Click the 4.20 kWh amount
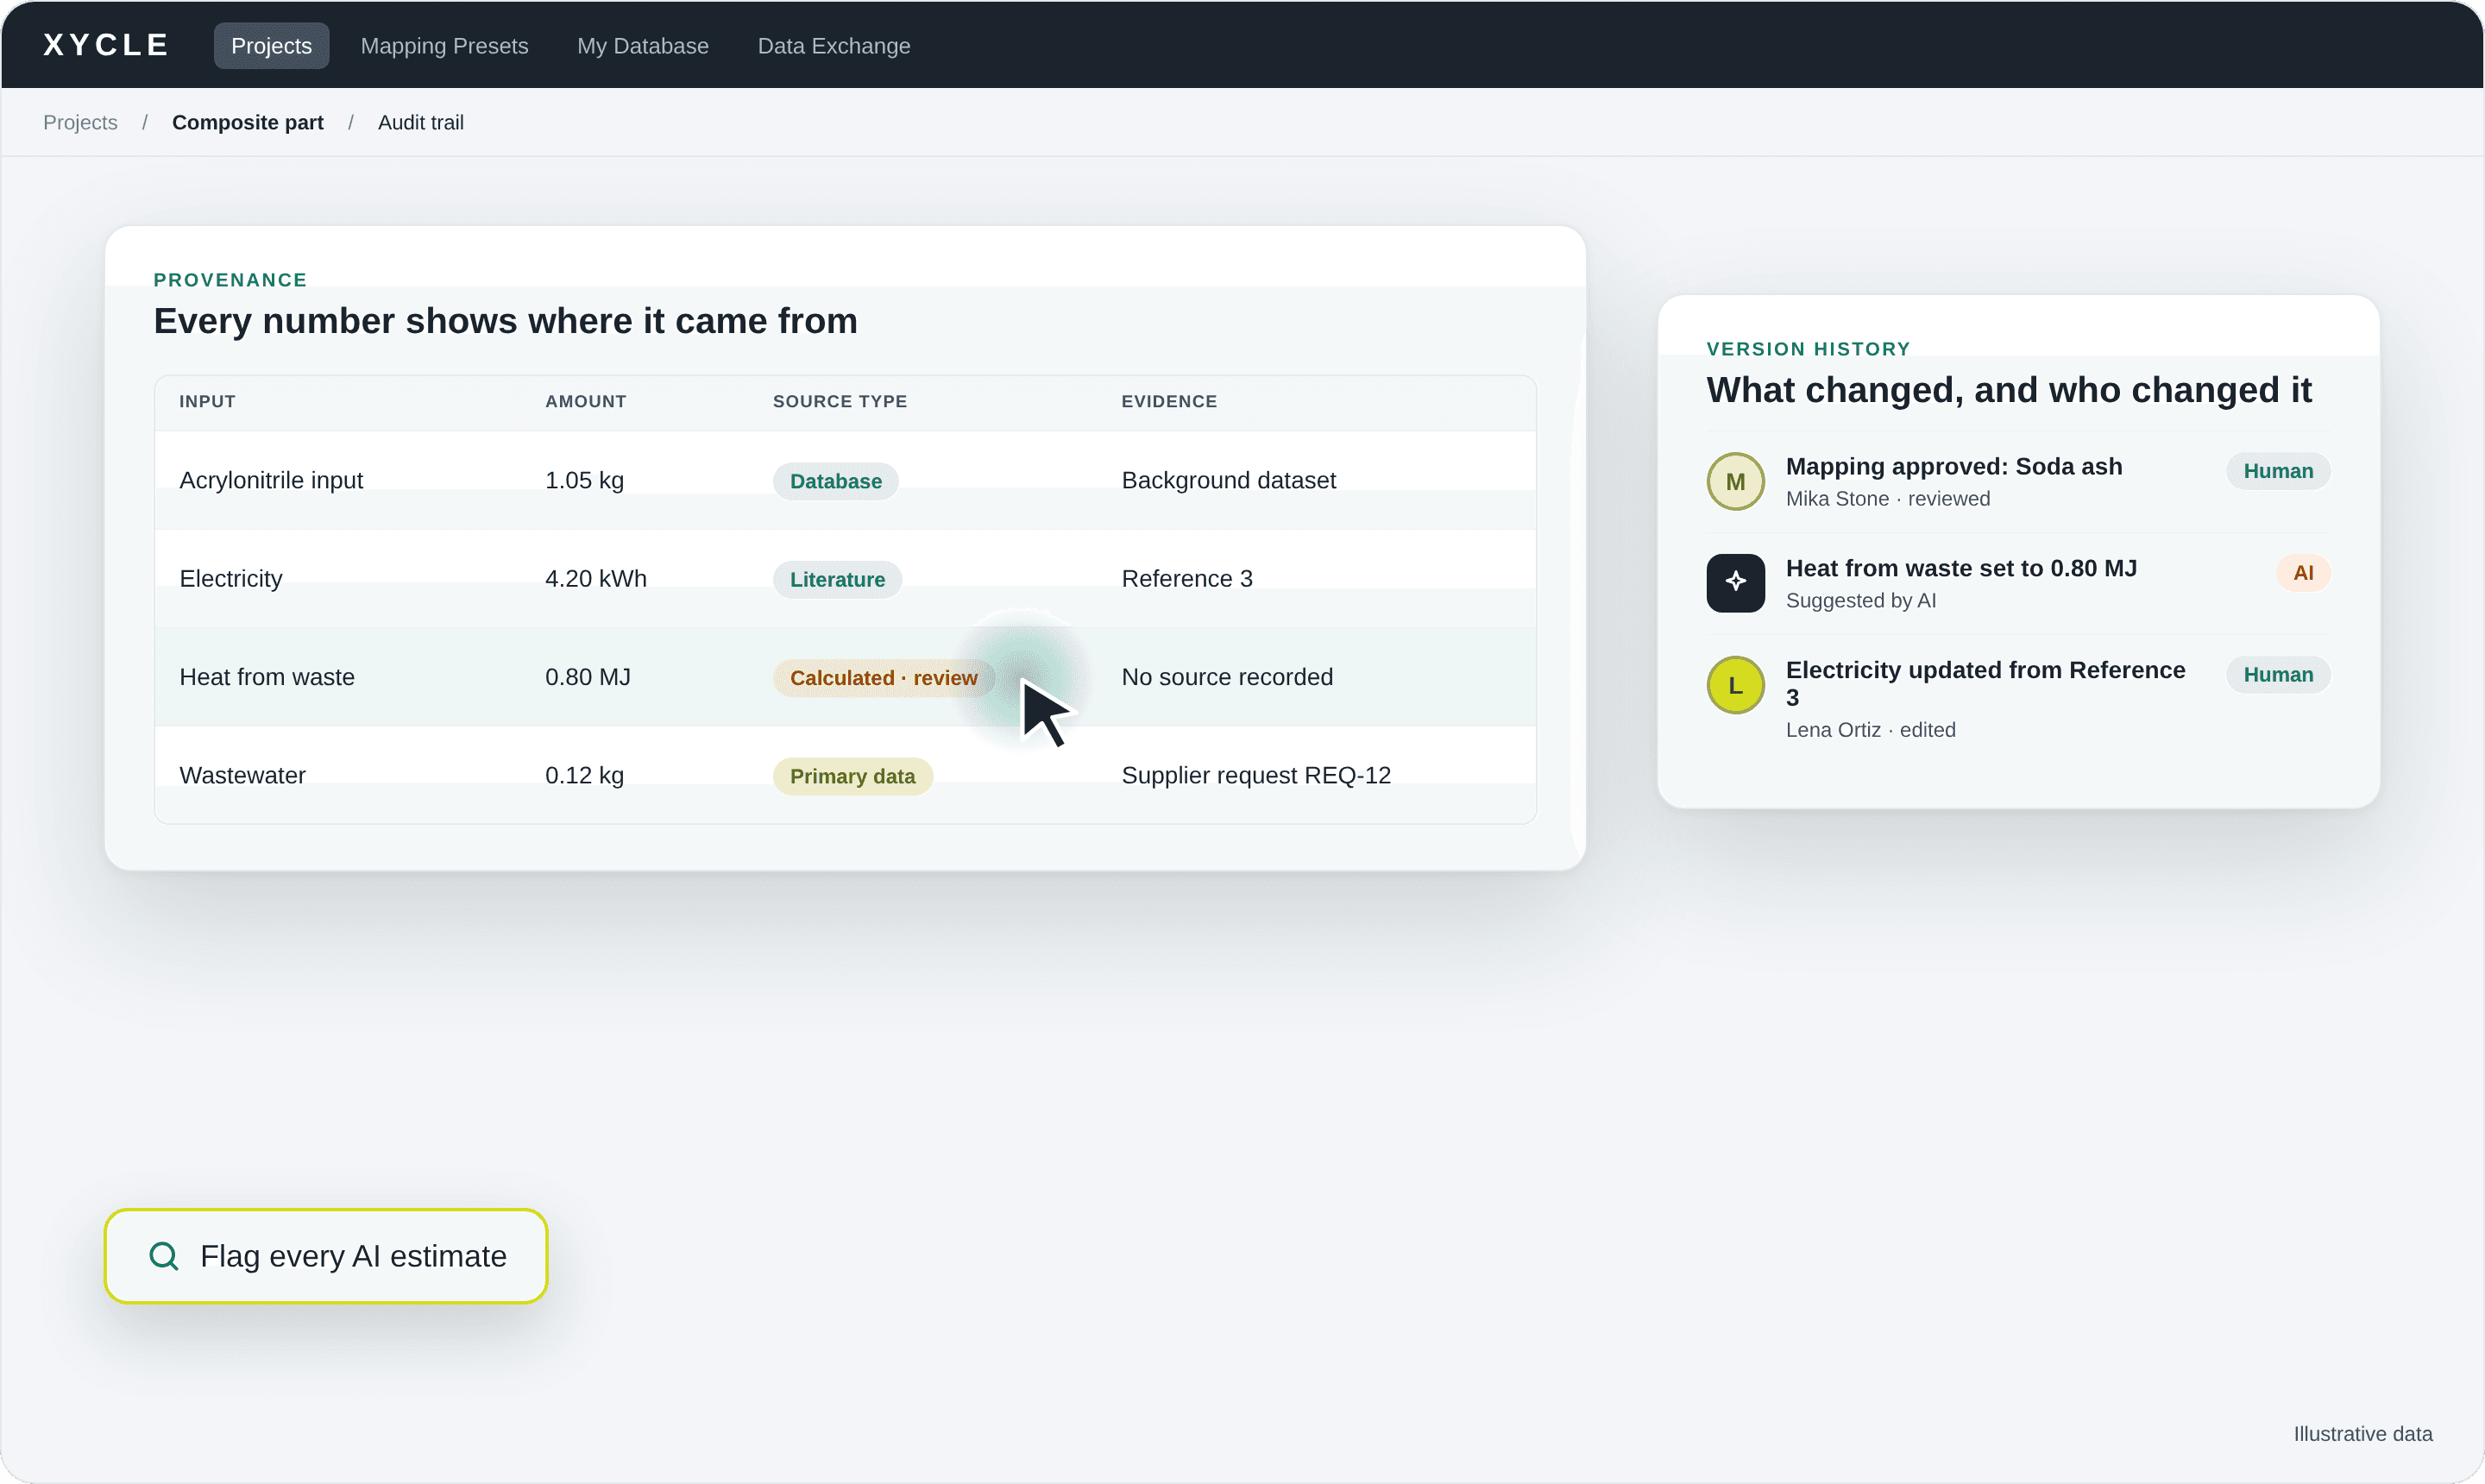Viewport: 2485px width, 1484px height. point(595,578)
